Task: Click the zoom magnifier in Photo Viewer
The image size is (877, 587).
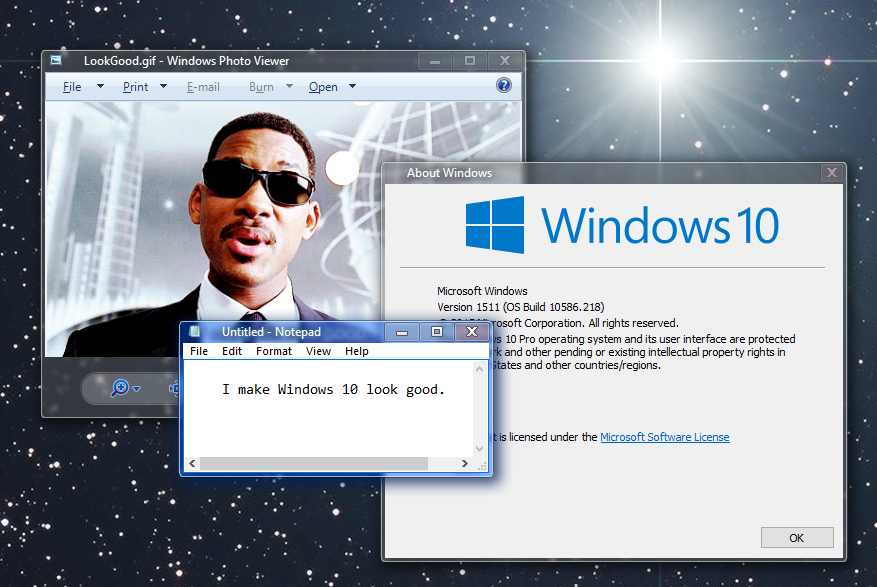Action: point(120,387)
